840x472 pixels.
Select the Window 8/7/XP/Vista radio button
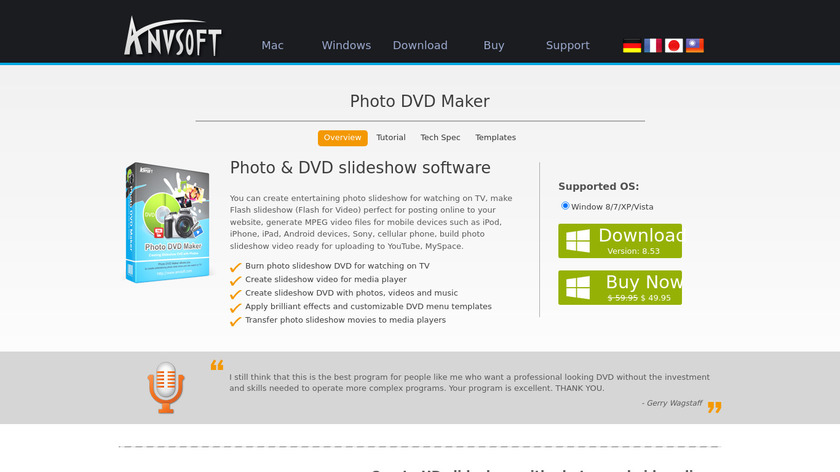click(565, 206)
